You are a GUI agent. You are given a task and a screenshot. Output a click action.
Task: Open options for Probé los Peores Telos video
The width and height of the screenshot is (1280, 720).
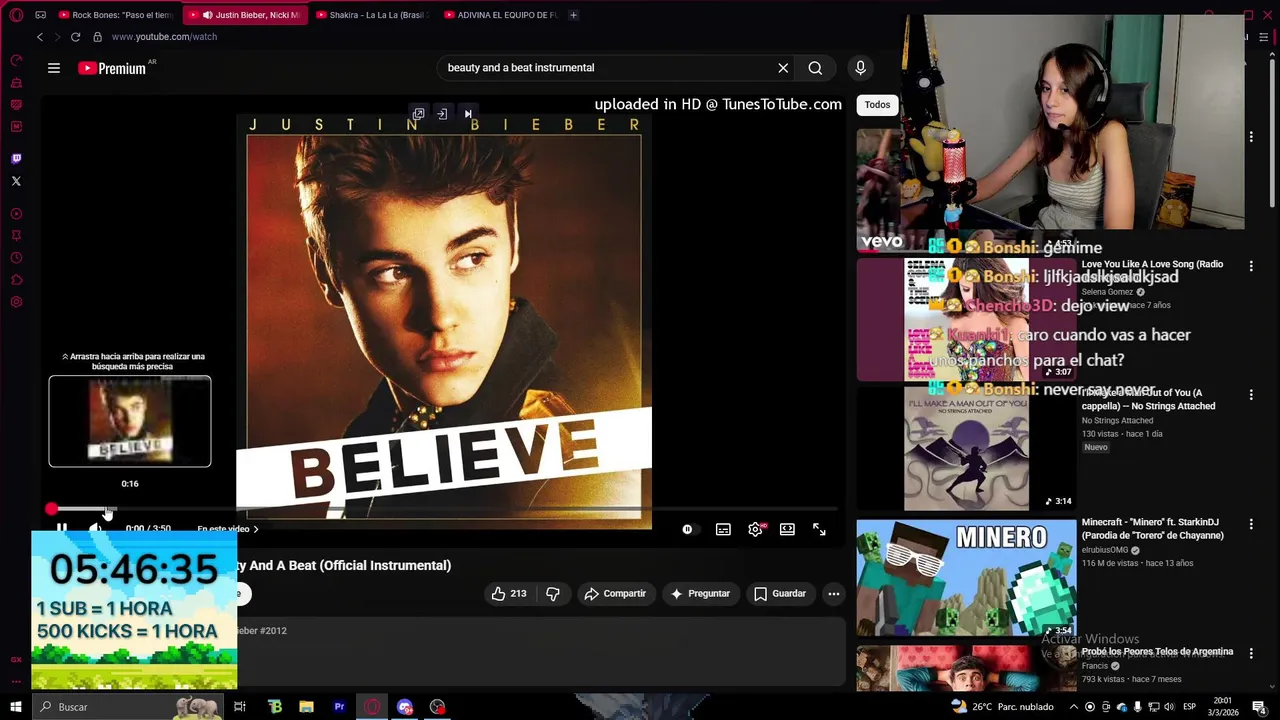1251,653
